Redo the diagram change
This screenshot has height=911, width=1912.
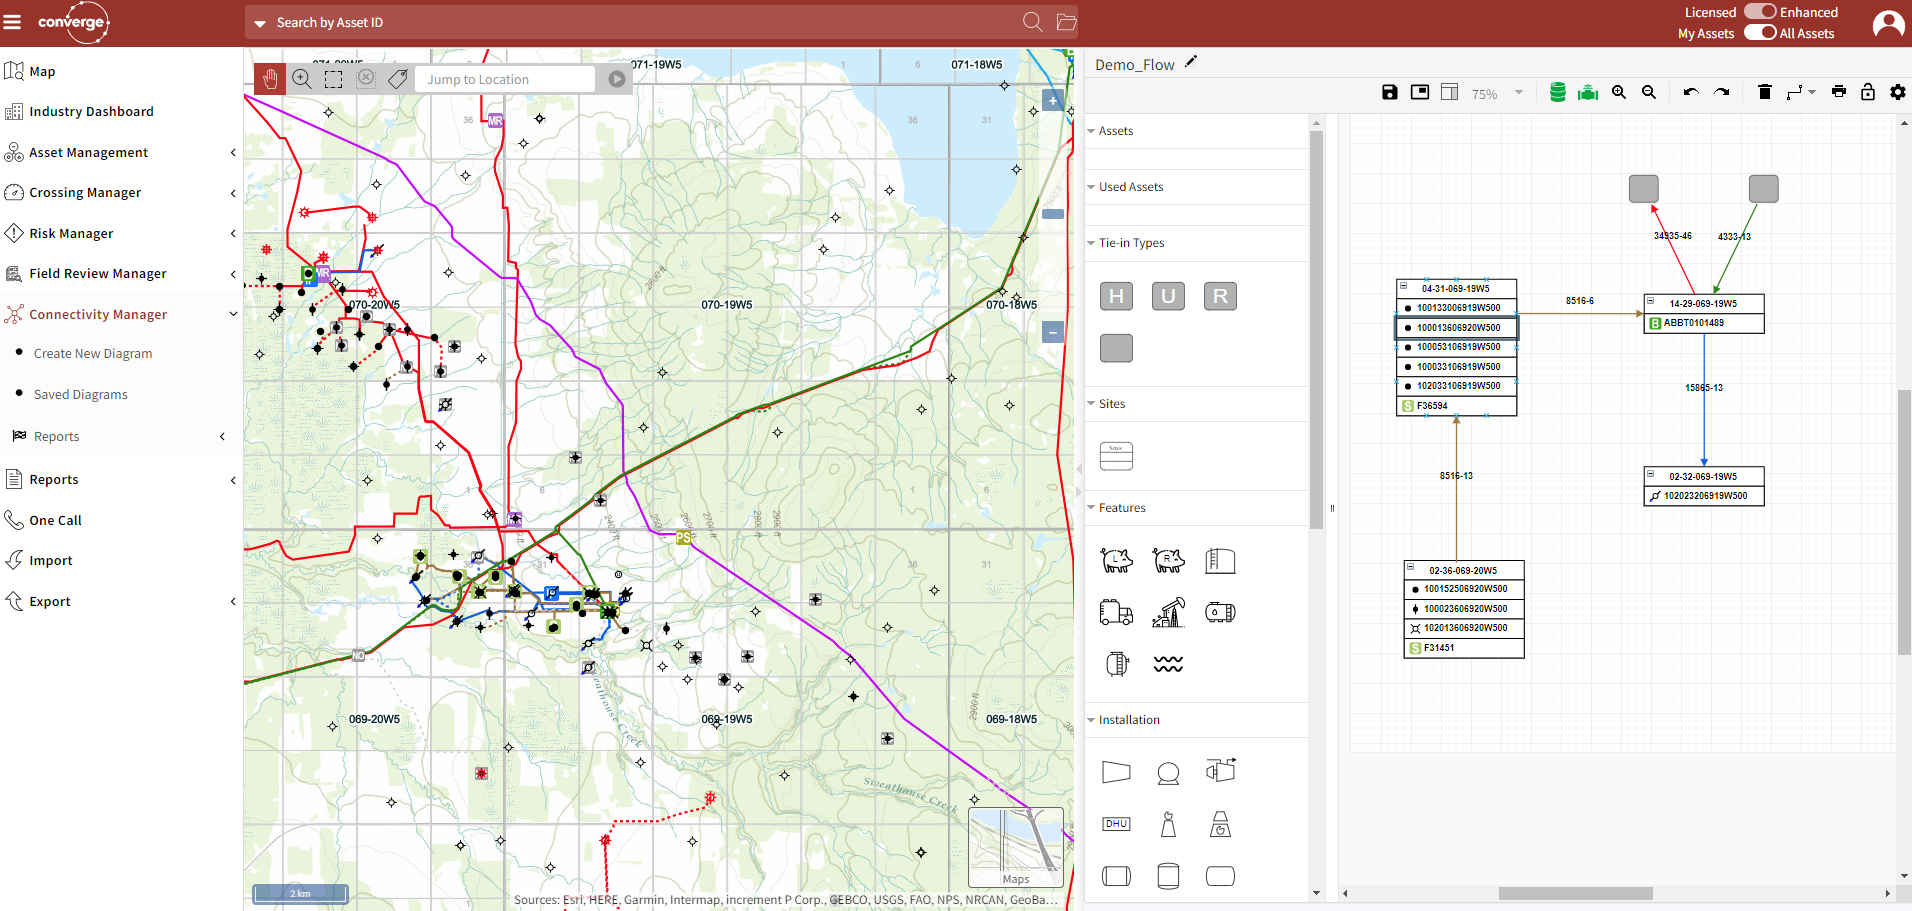[x=1722, y=92]
